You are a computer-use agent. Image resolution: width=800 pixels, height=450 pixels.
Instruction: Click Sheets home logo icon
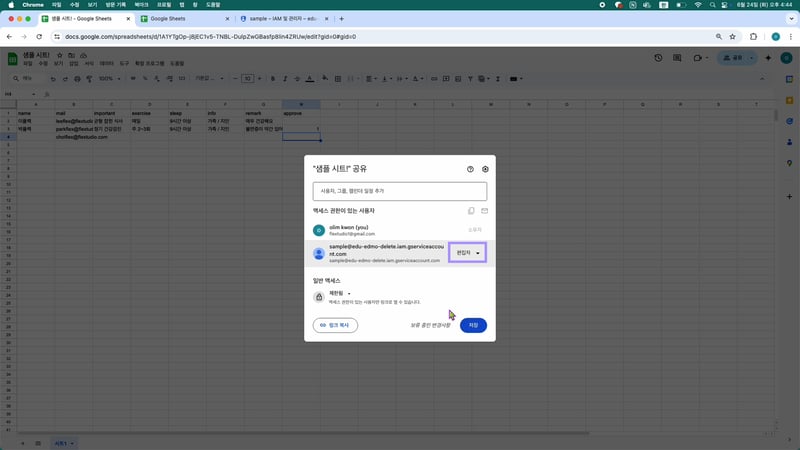(12, 59)
